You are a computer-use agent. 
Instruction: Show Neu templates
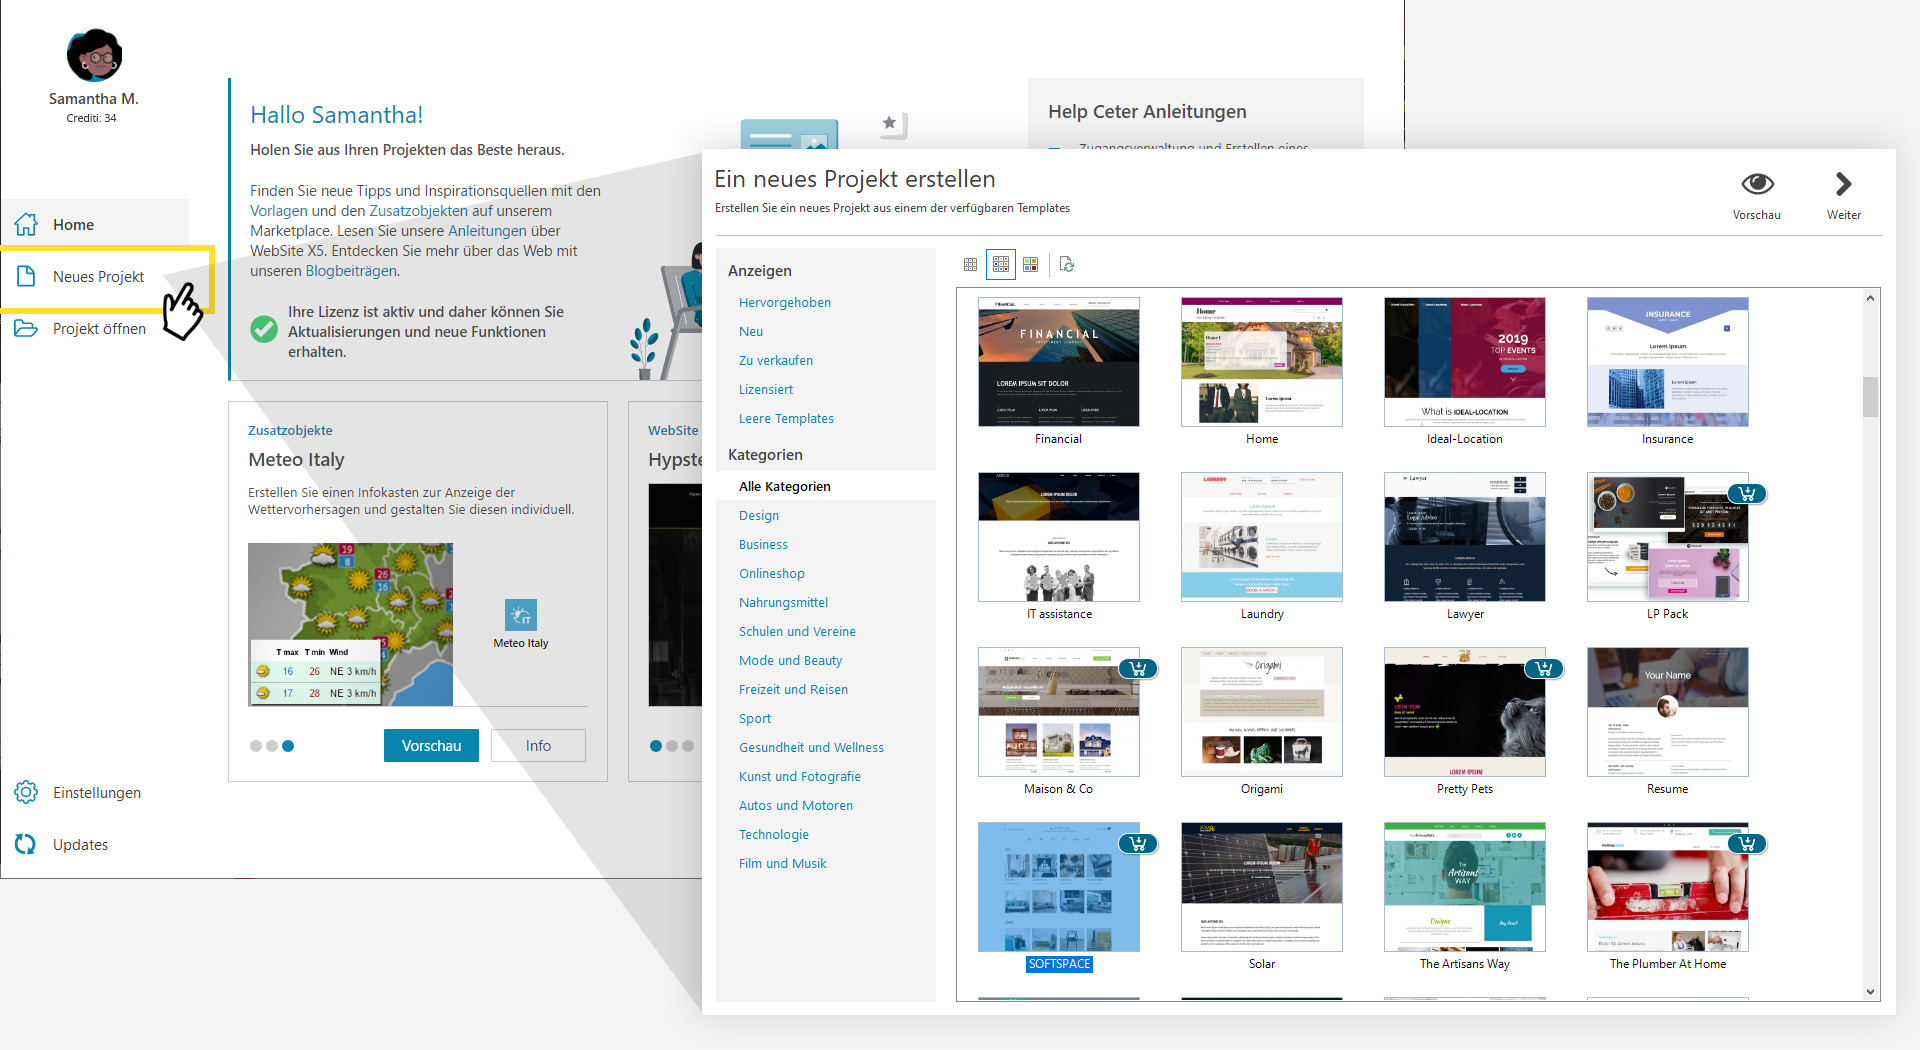pyautogui.click(x=751, y=332)
